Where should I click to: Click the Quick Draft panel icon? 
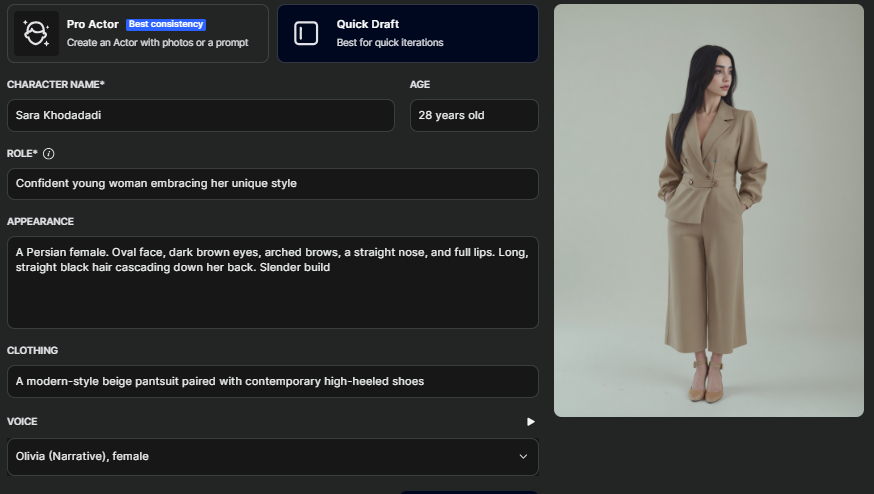[x=306, y=33]
